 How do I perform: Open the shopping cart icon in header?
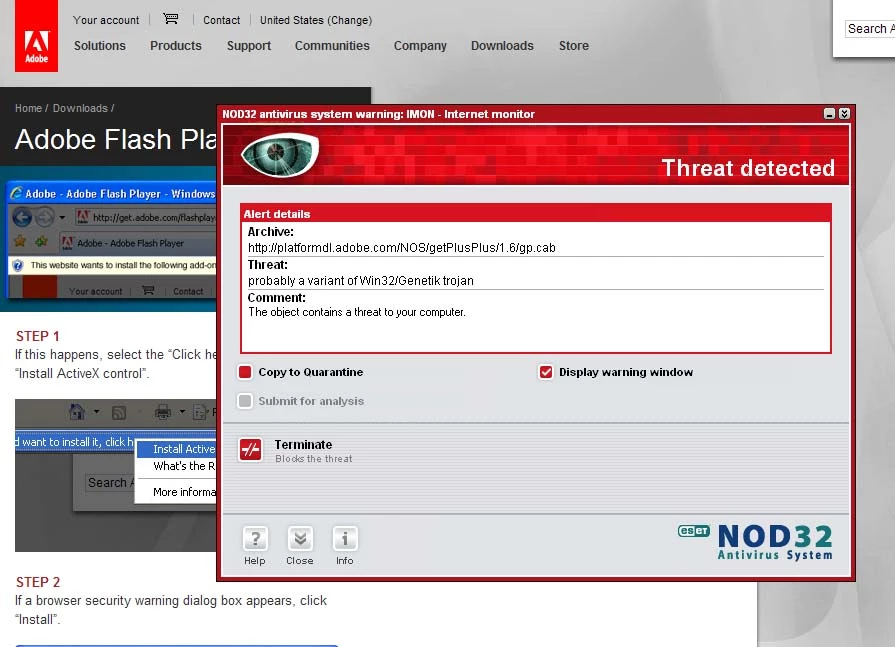171,19
